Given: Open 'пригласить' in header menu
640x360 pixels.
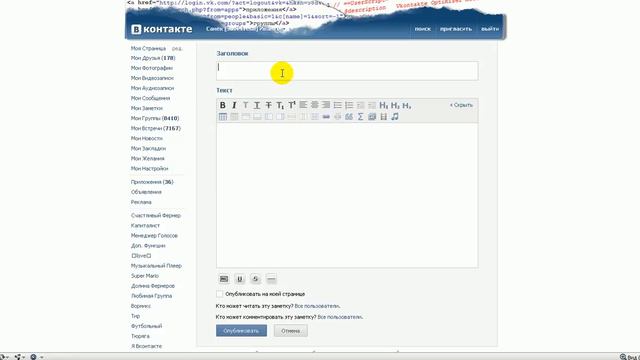Looking at the screenshot, I should point(456,29).
